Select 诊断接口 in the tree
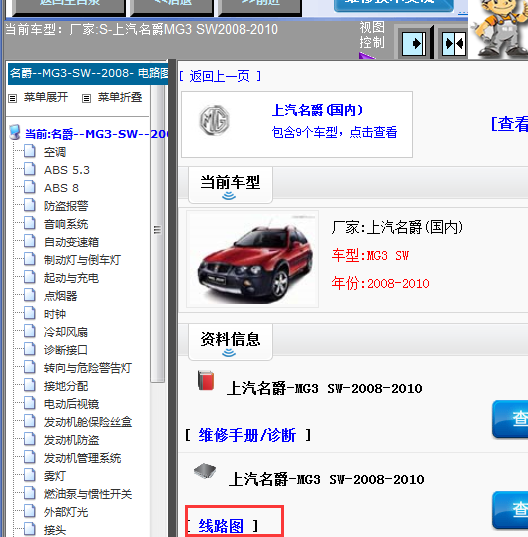 point(66,350)
